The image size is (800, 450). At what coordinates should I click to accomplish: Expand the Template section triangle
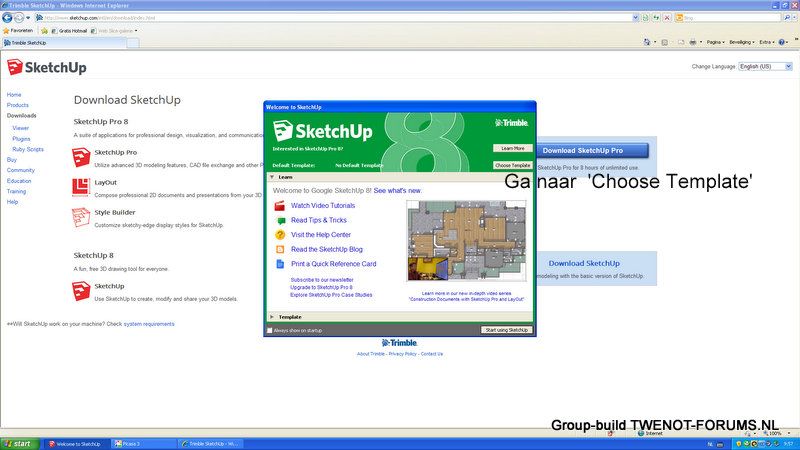click(x=271, y=317)
